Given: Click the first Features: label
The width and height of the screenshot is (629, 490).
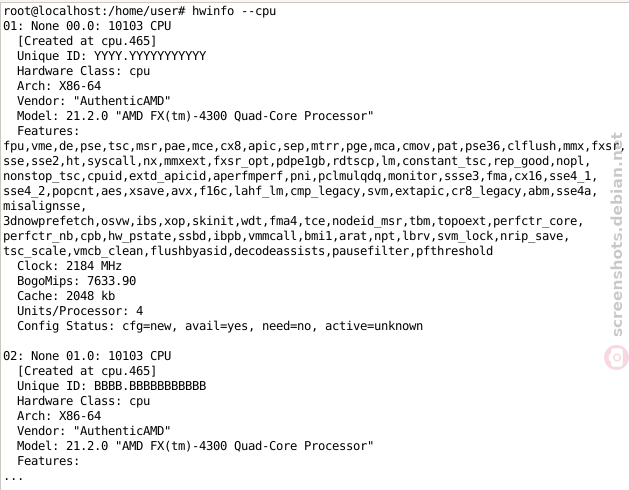Looking at the screenshot, I should point(48,131).
